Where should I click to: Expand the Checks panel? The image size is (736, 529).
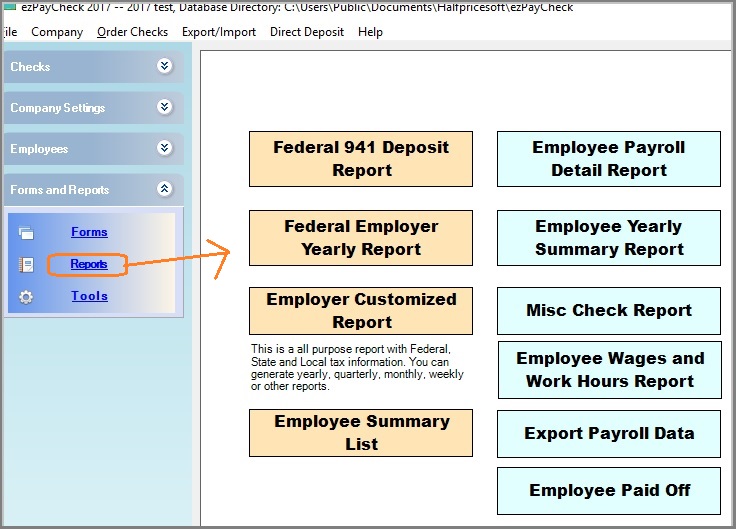point(165,67)
